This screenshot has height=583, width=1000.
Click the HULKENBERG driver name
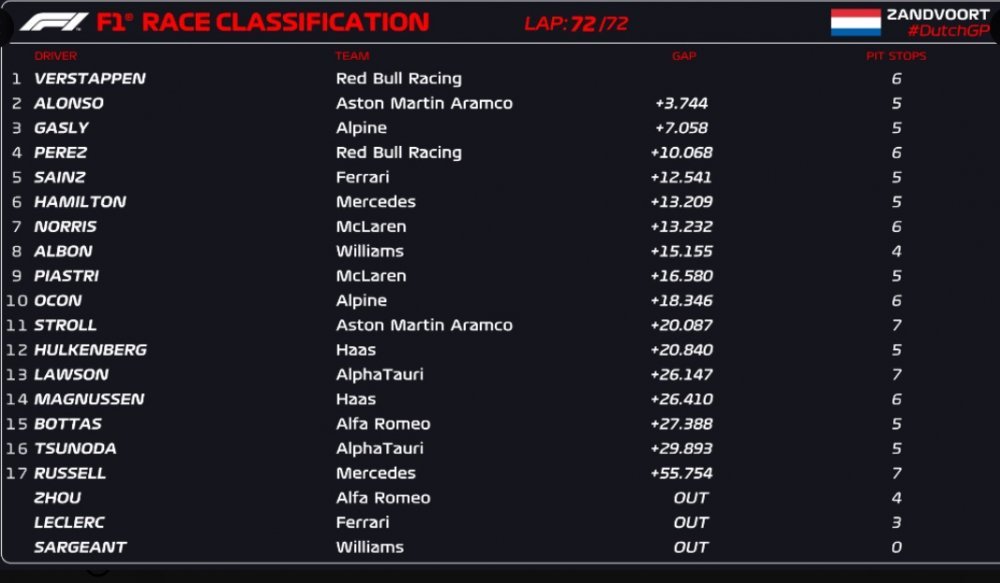pyautogui.click(x=91, y=350)
